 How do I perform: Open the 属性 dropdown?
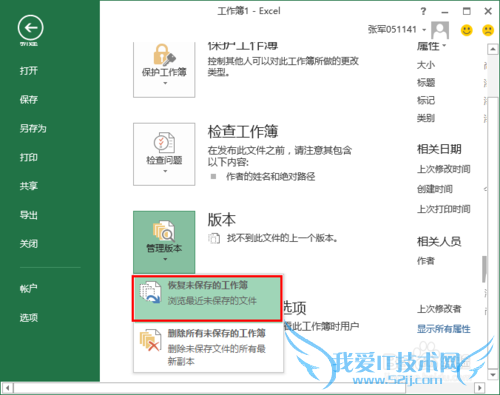click(431, 46)
